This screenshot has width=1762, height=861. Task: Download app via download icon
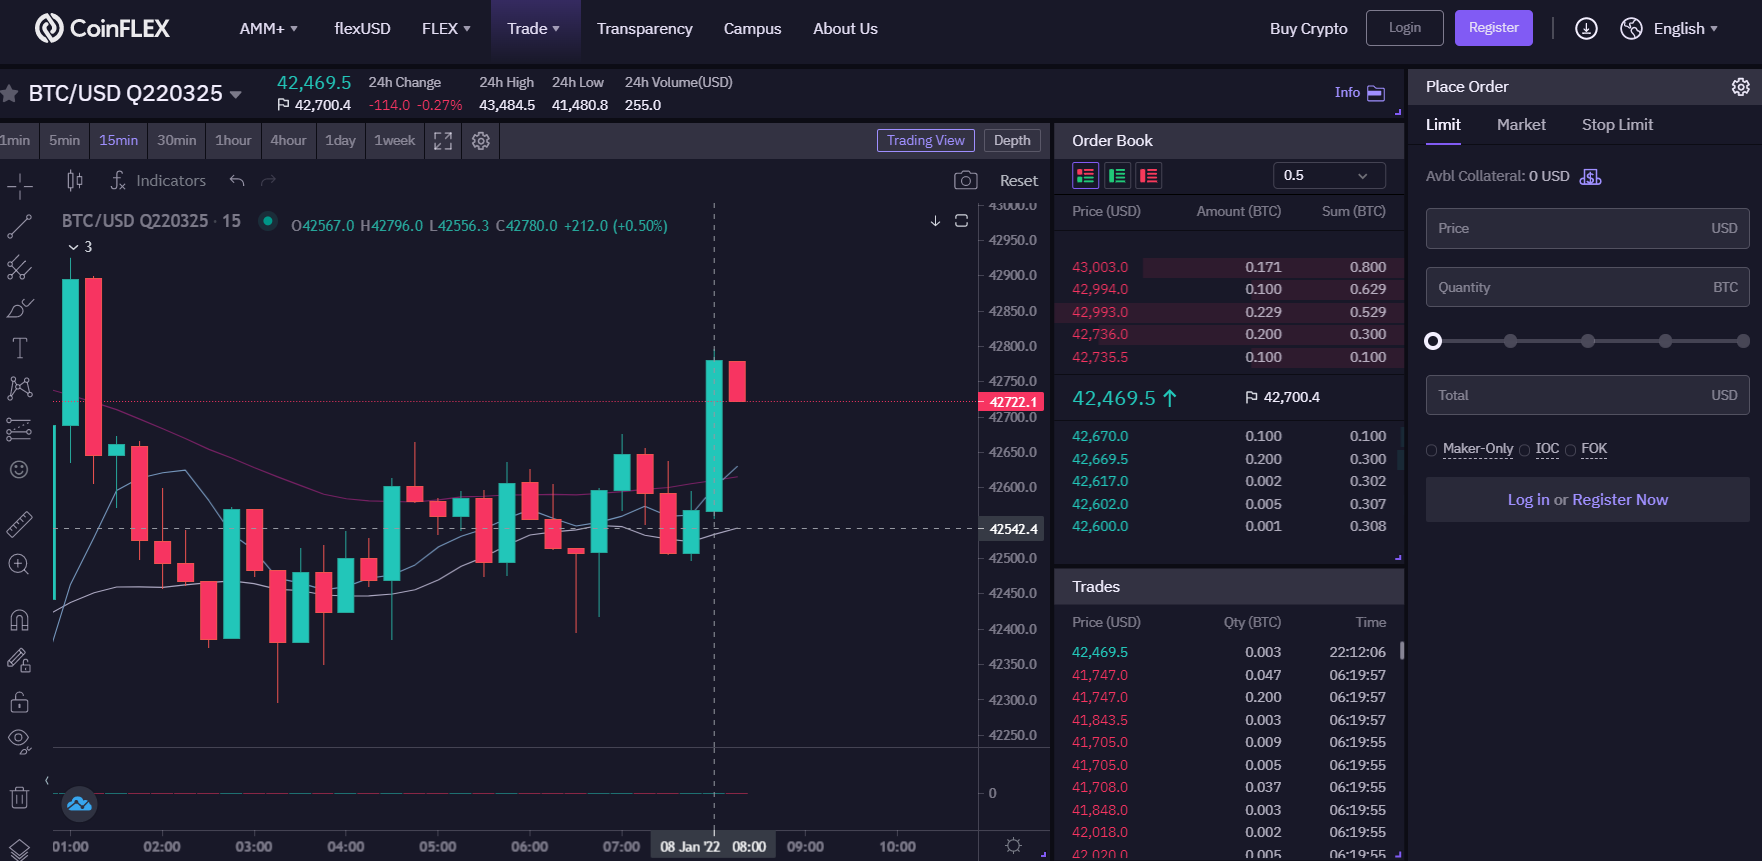(x=1586, y=28)
